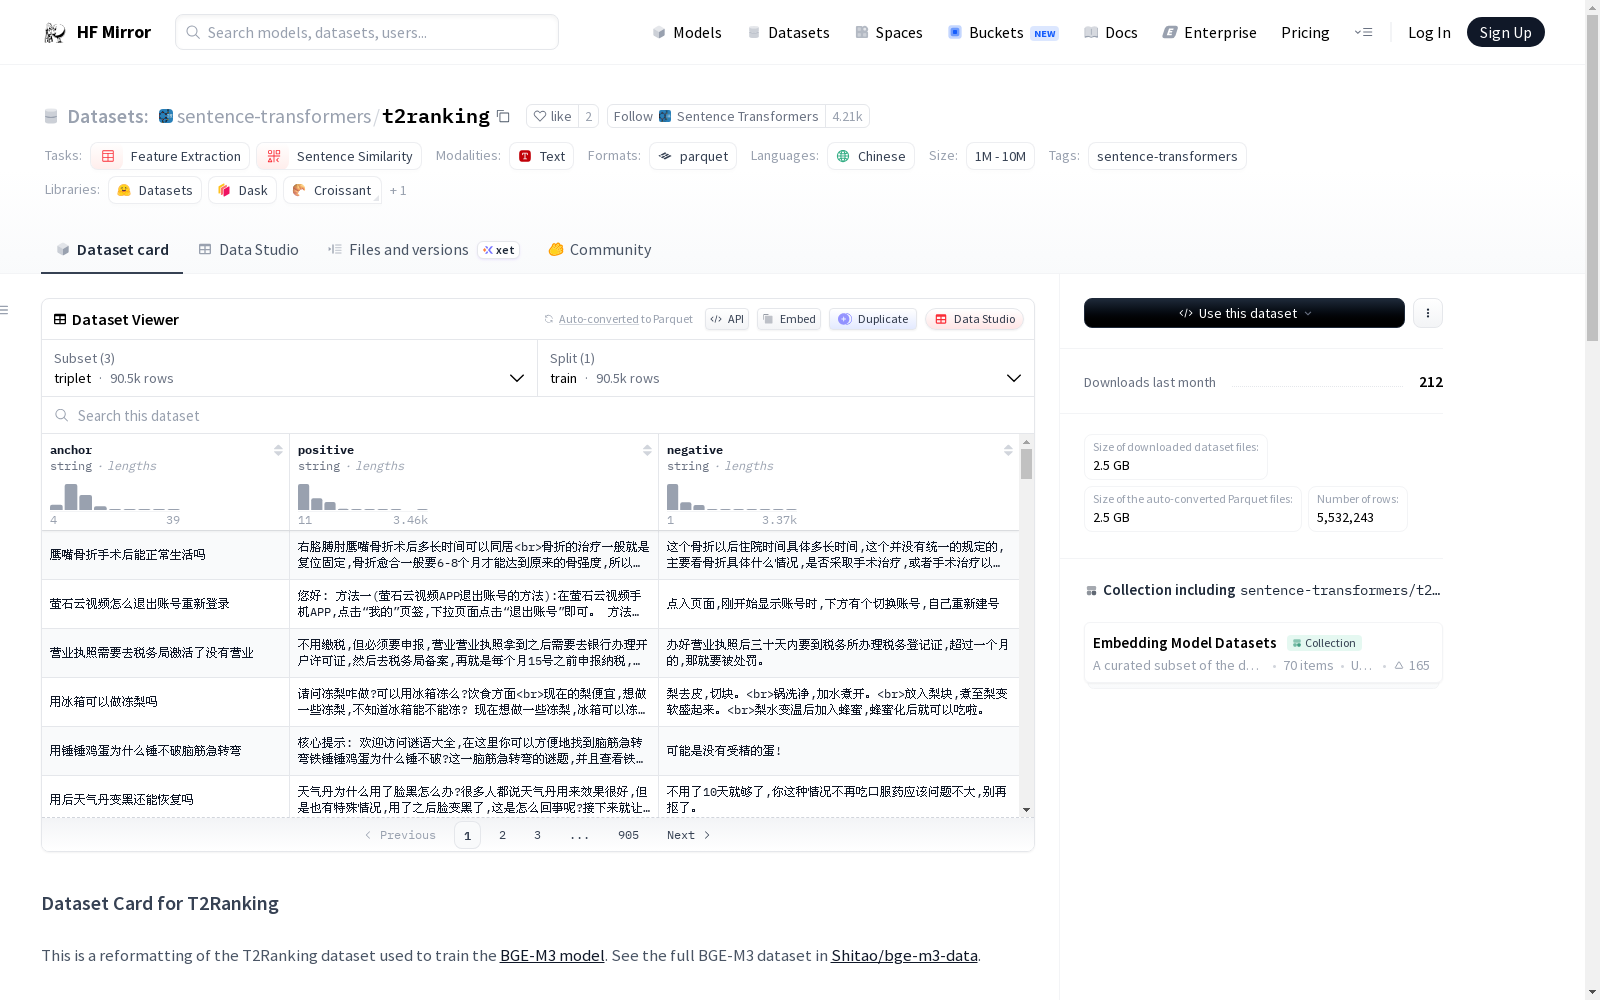
Task: Select the row cell '用冰箱可以做冻梨吗'
Action: [166, 702]
